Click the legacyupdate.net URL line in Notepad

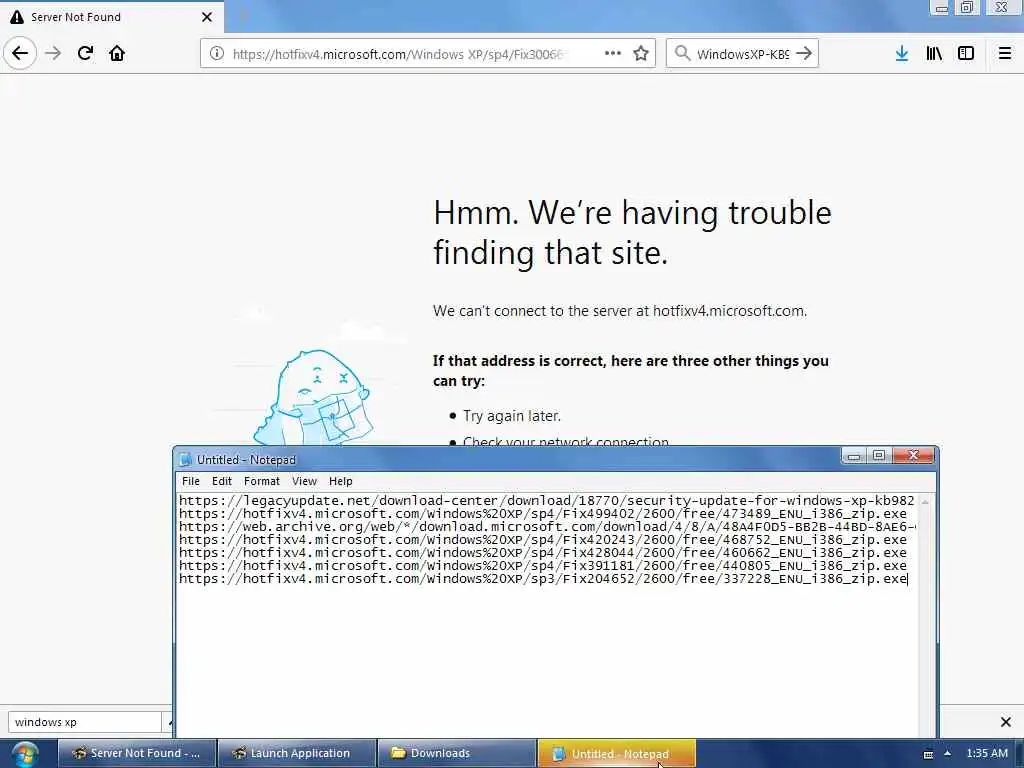click(547, 501)
